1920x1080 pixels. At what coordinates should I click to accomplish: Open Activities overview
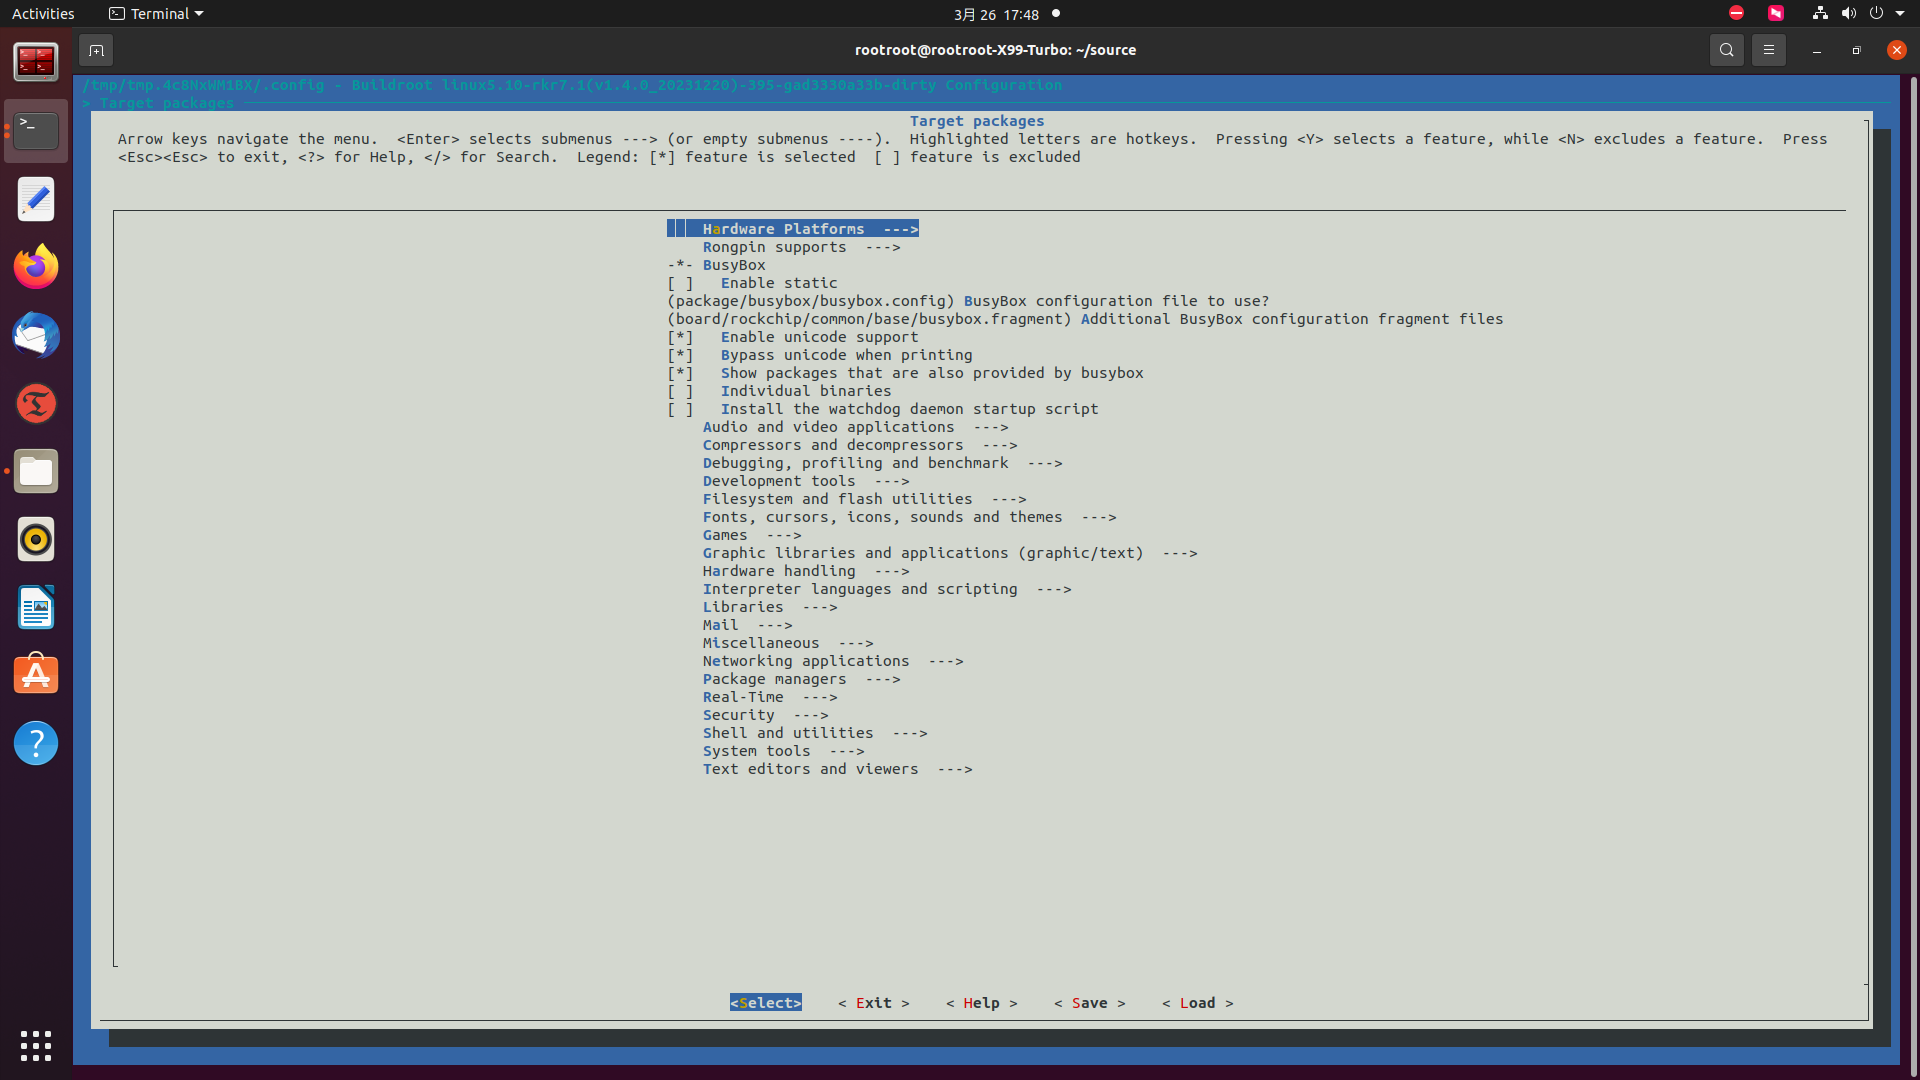click(43, 14)
